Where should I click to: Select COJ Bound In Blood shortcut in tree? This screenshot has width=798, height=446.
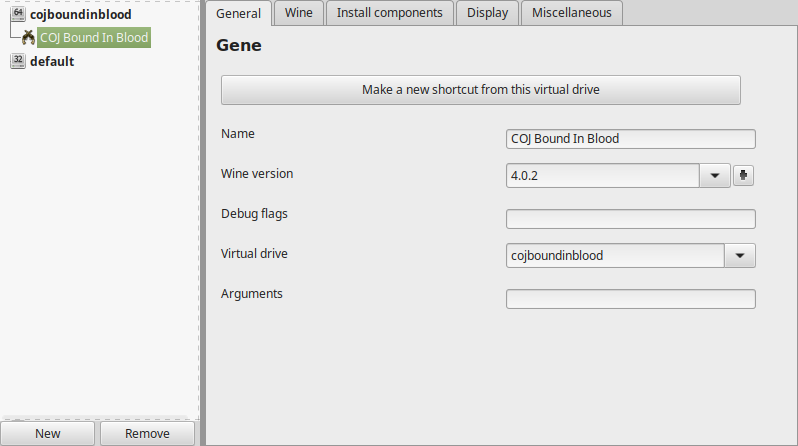(x=94, y=38)
